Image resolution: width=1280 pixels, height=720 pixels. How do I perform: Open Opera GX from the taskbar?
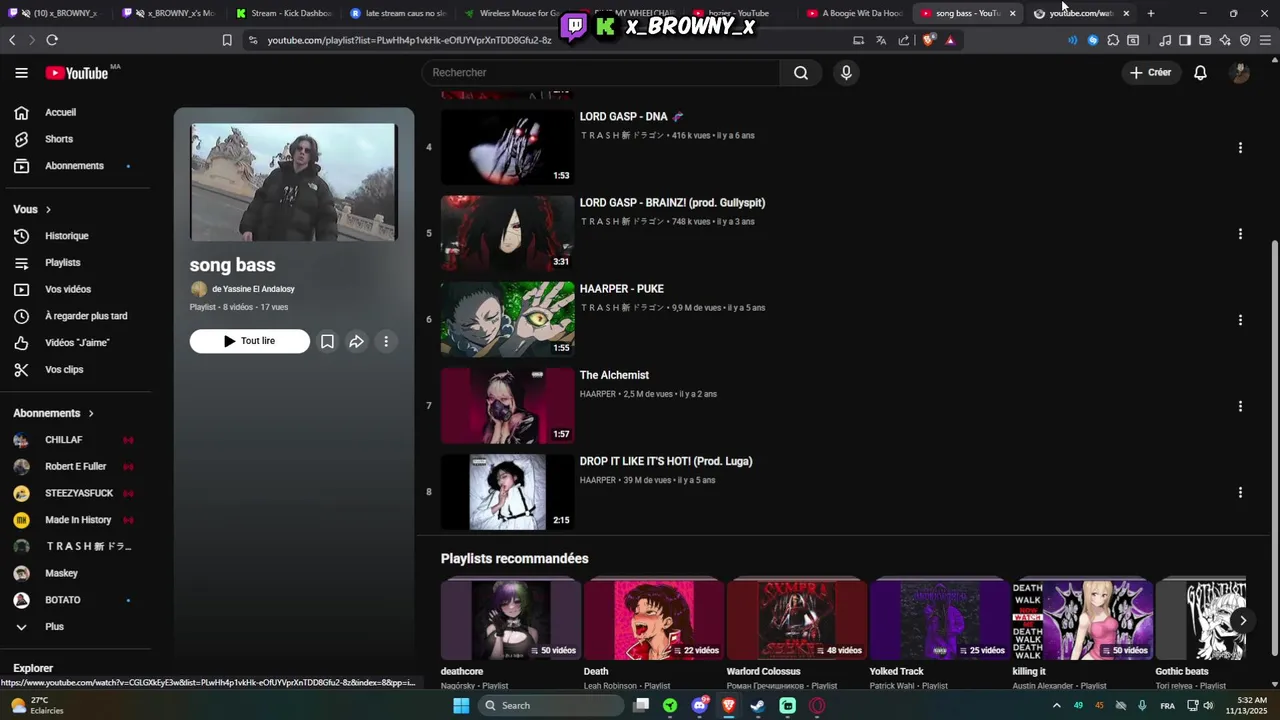[x=817, y=705]
